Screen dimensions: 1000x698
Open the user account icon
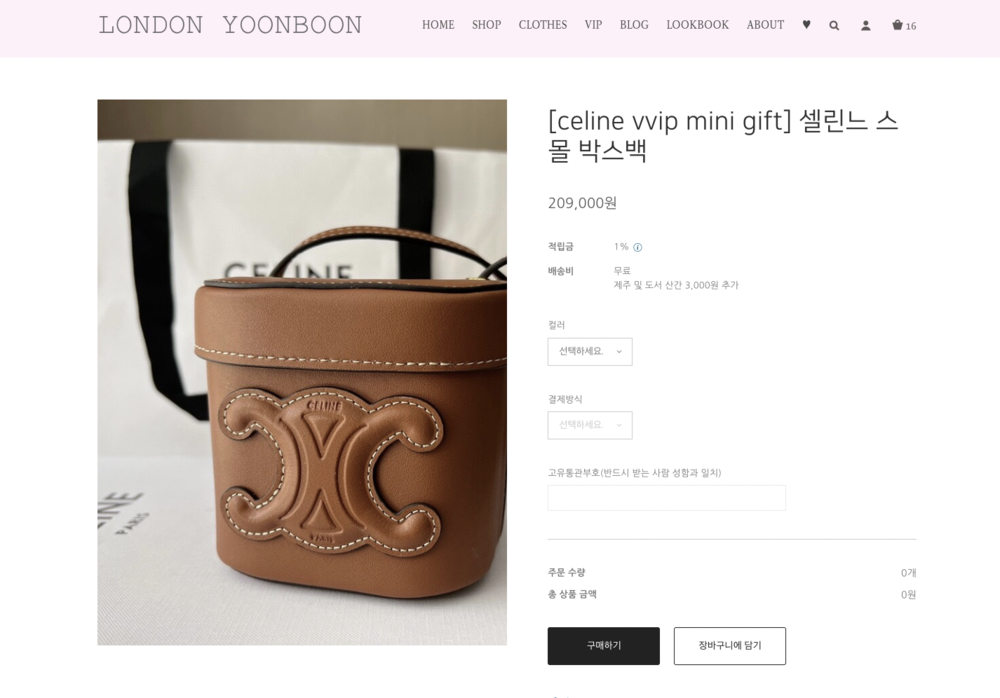(865, 26)
